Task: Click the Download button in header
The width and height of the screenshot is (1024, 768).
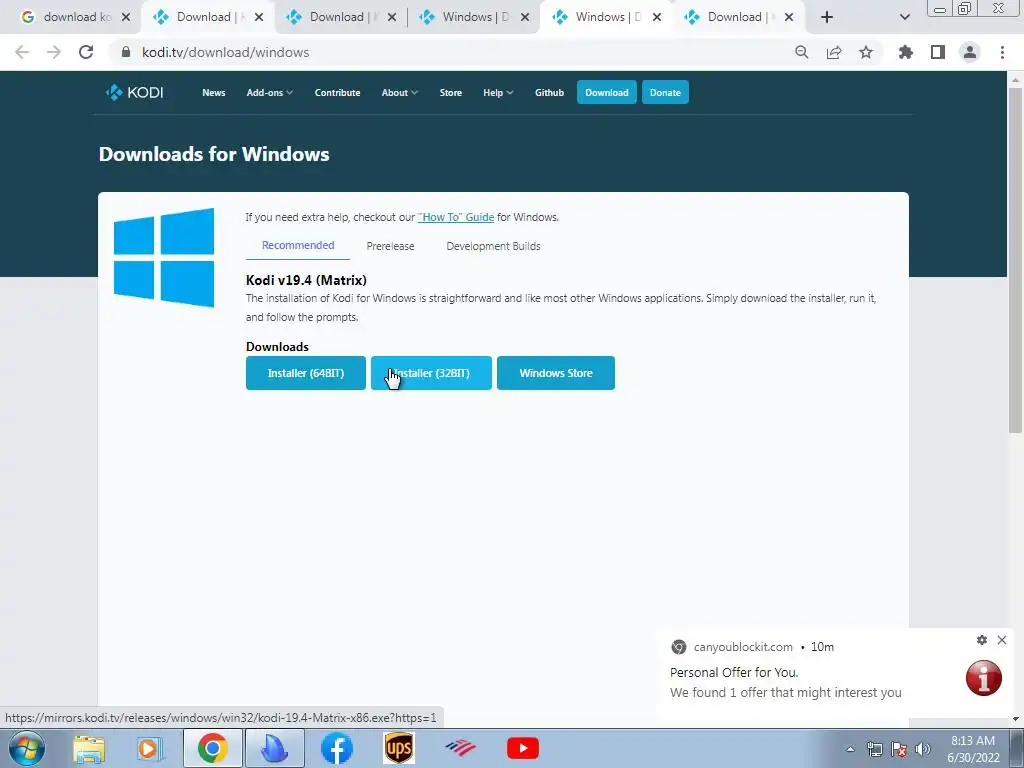Action: click(x=607, y=92)
